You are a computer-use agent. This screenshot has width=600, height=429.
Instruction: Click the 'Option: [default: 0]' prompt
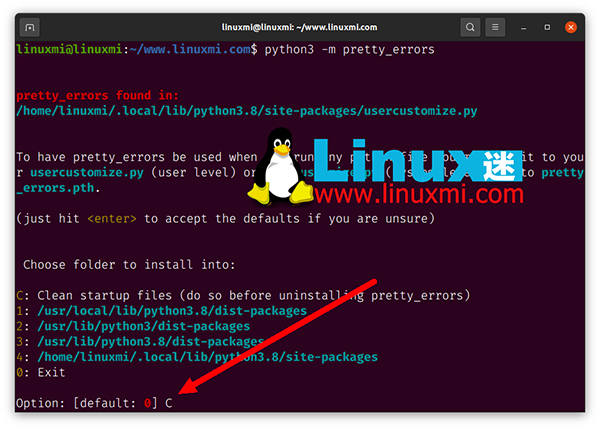(86, 403)
